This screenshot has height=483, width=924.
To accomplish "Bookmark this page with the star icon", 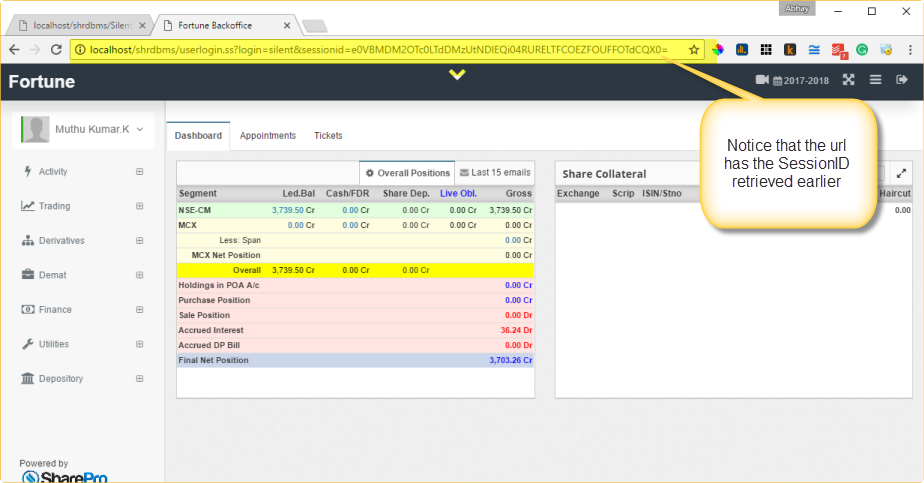I will pyautogui.click(x=694, y=49).
